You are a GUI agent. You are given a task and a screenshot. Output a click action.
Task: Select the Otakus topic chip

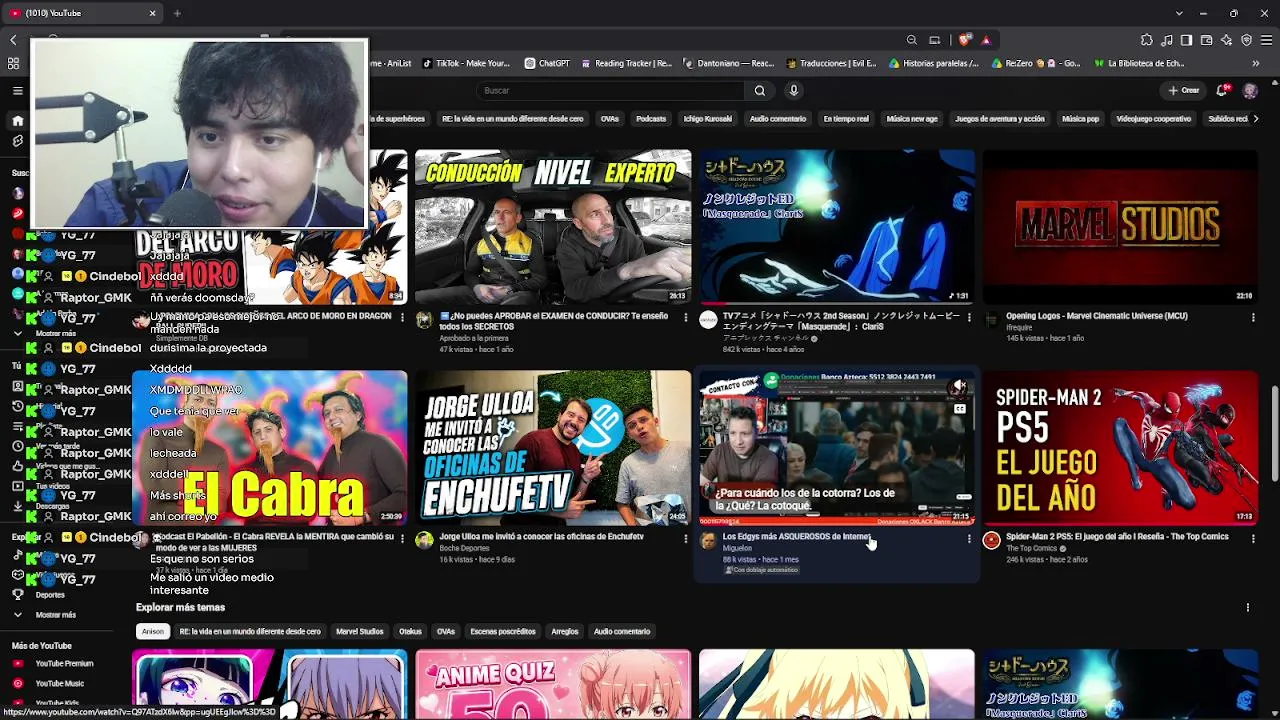tap(410, 632)
